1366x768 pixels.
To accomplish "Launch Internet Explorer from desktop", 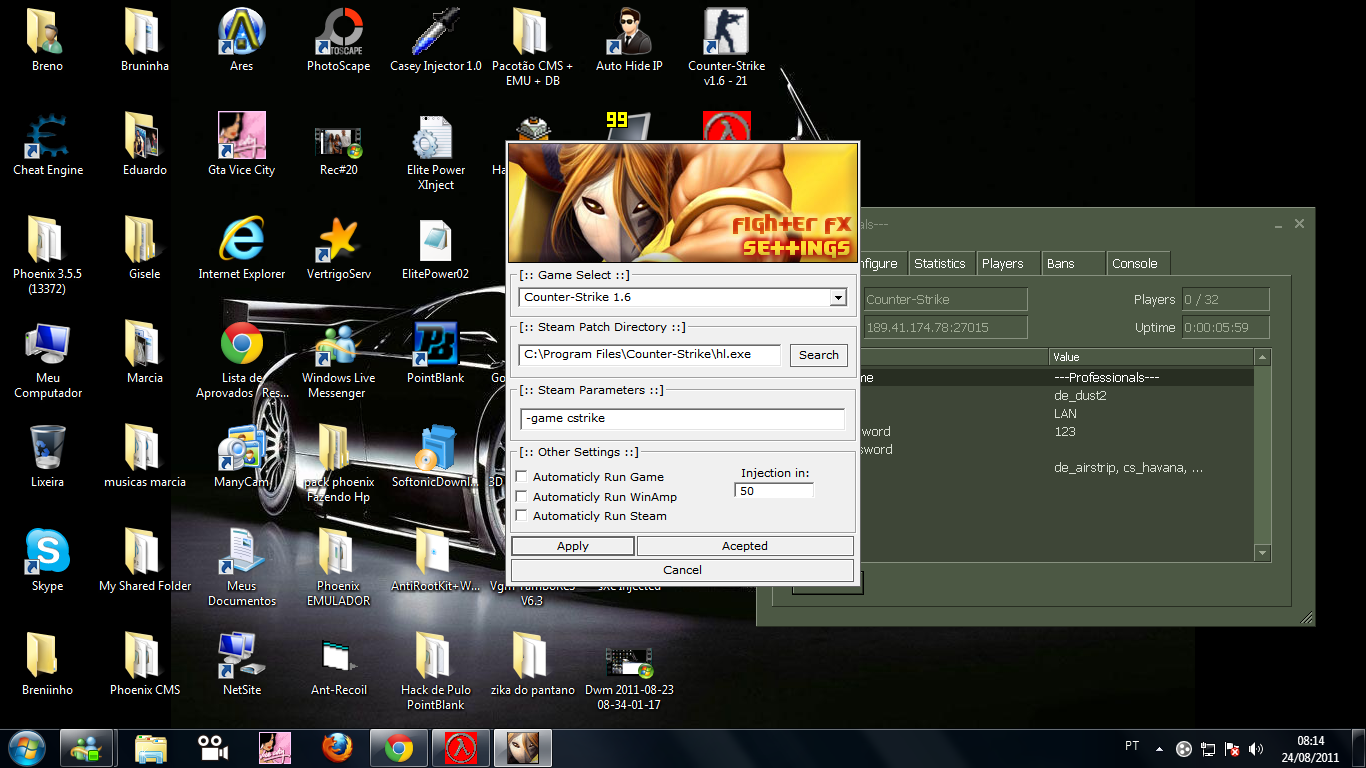I will pos(241,249).
